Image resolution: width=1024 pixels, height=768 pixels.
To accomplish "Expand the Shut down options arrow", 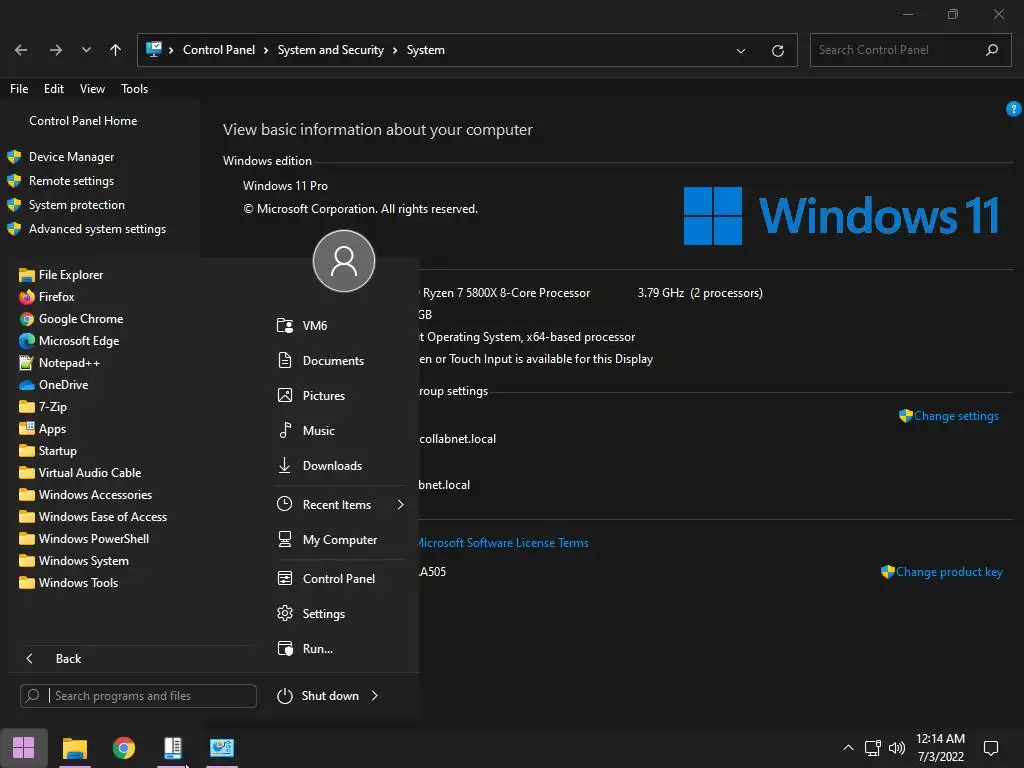I will coord(375,696).
